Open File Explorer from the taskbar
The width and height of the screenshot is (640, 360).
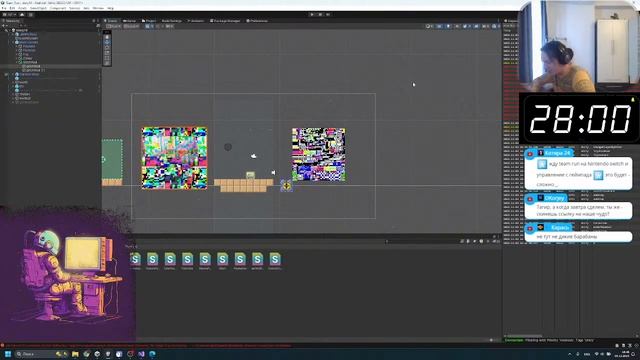tap(75, 354)
